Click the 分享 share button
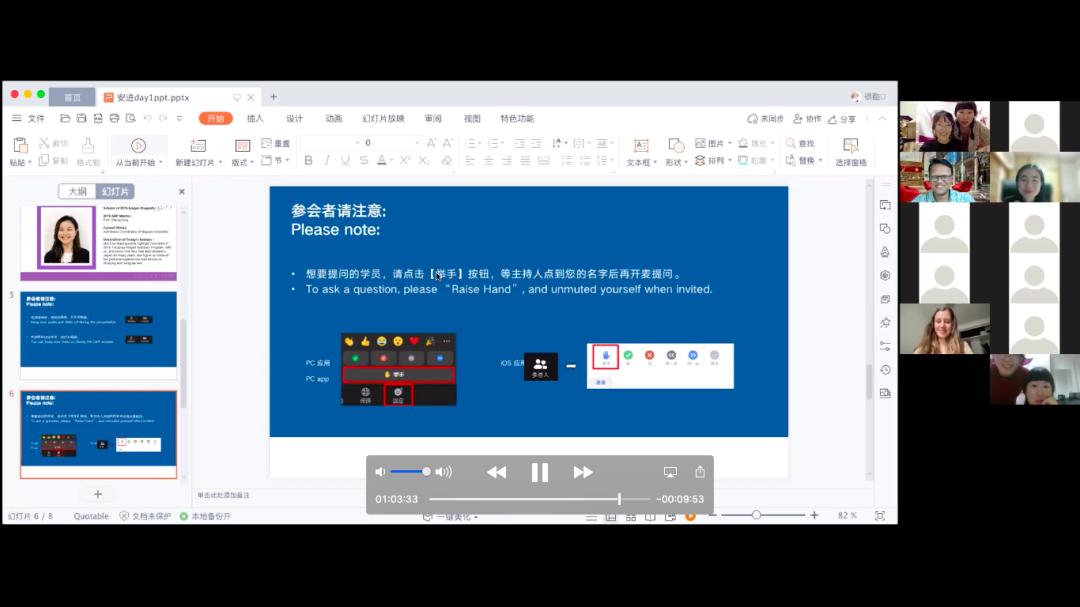This screenshot has height=607, width=1080. point(842,119)
